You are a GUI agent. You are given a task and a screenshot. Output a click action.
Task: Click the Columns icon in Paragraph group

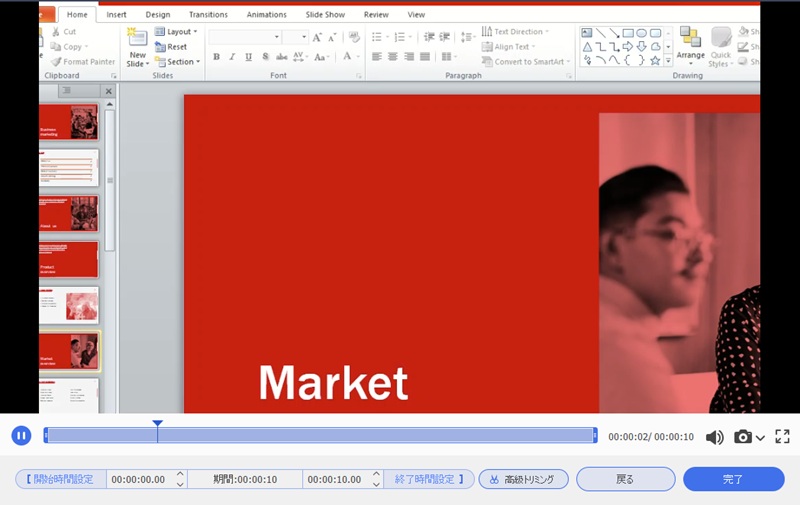coord(447,57)
